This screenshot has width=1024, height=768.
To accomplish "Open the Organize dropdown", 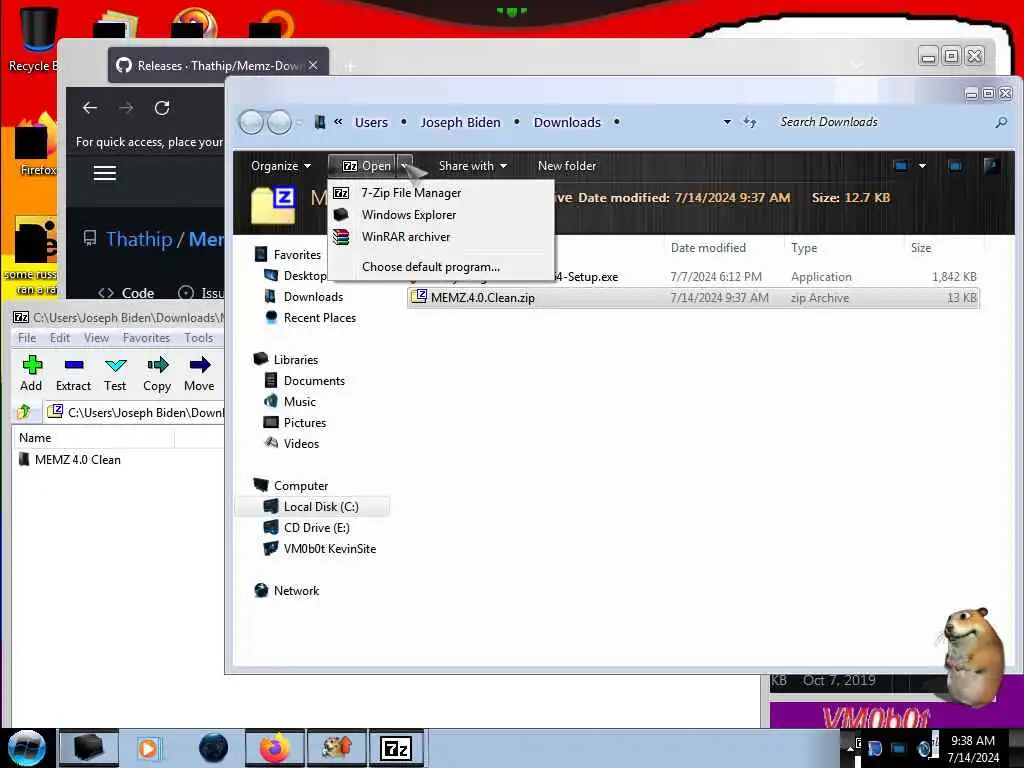I will (x=281, y=166).
